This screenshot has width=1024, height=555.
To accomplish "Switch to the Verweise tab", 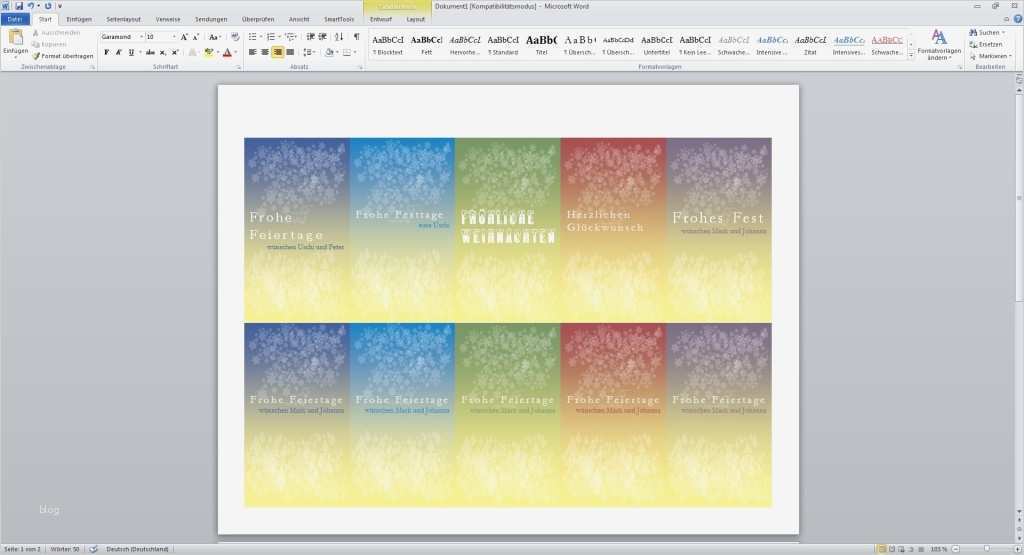I will (168, 20).
